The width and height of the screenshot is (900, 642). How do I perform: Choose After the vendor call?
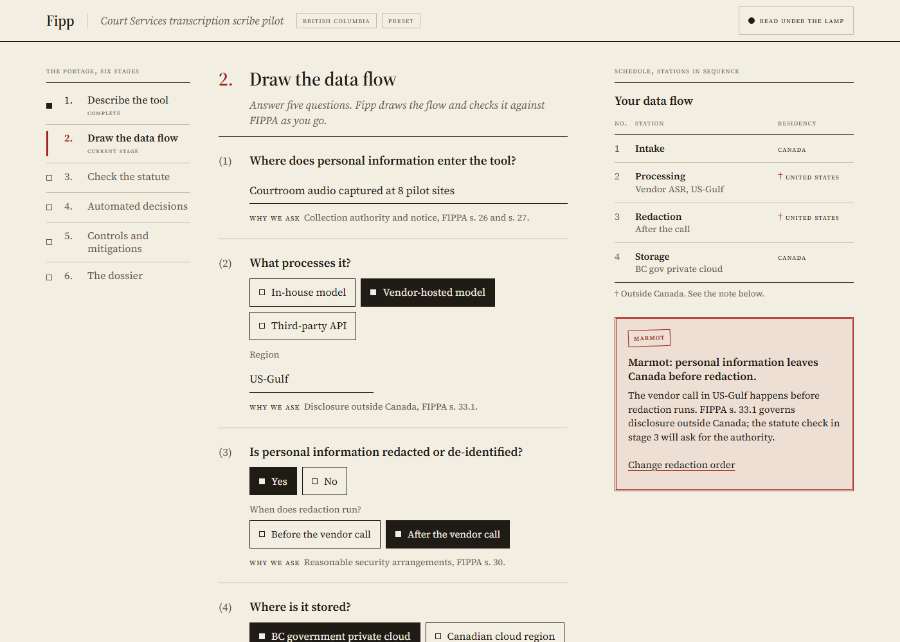pos(448,534)
